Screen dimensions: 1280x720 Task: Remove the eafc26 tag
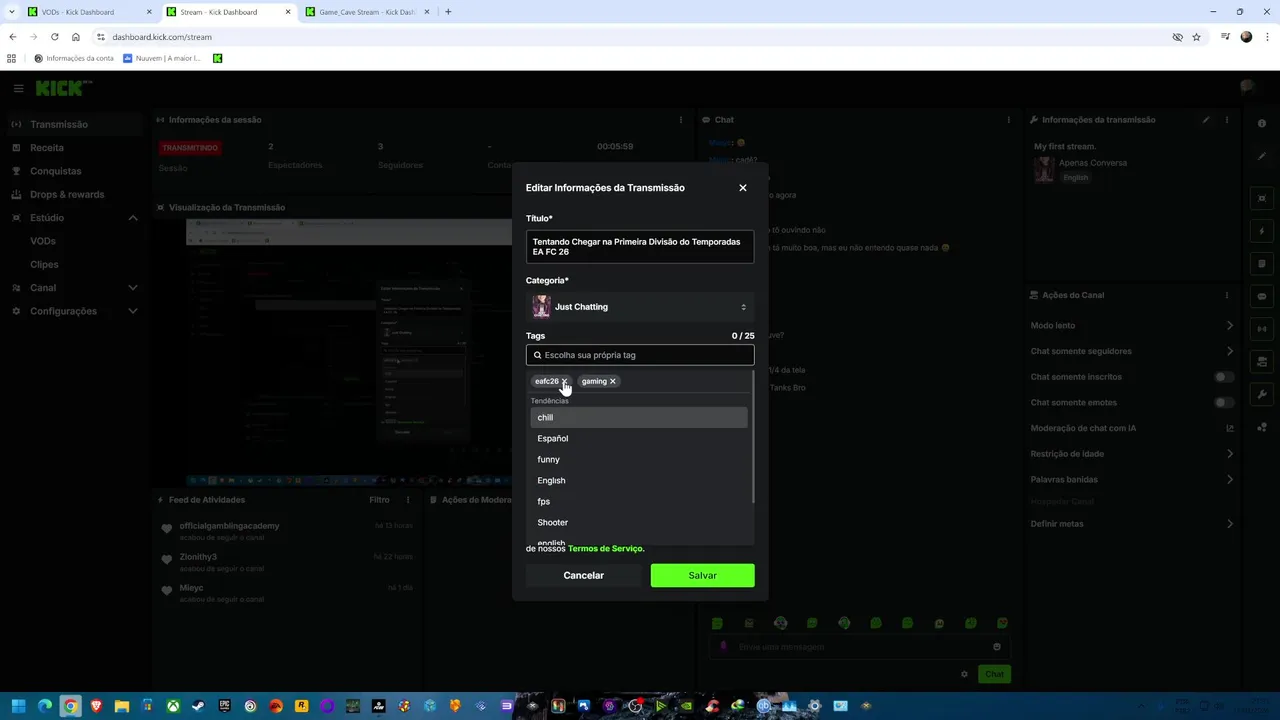pos(564,381)
